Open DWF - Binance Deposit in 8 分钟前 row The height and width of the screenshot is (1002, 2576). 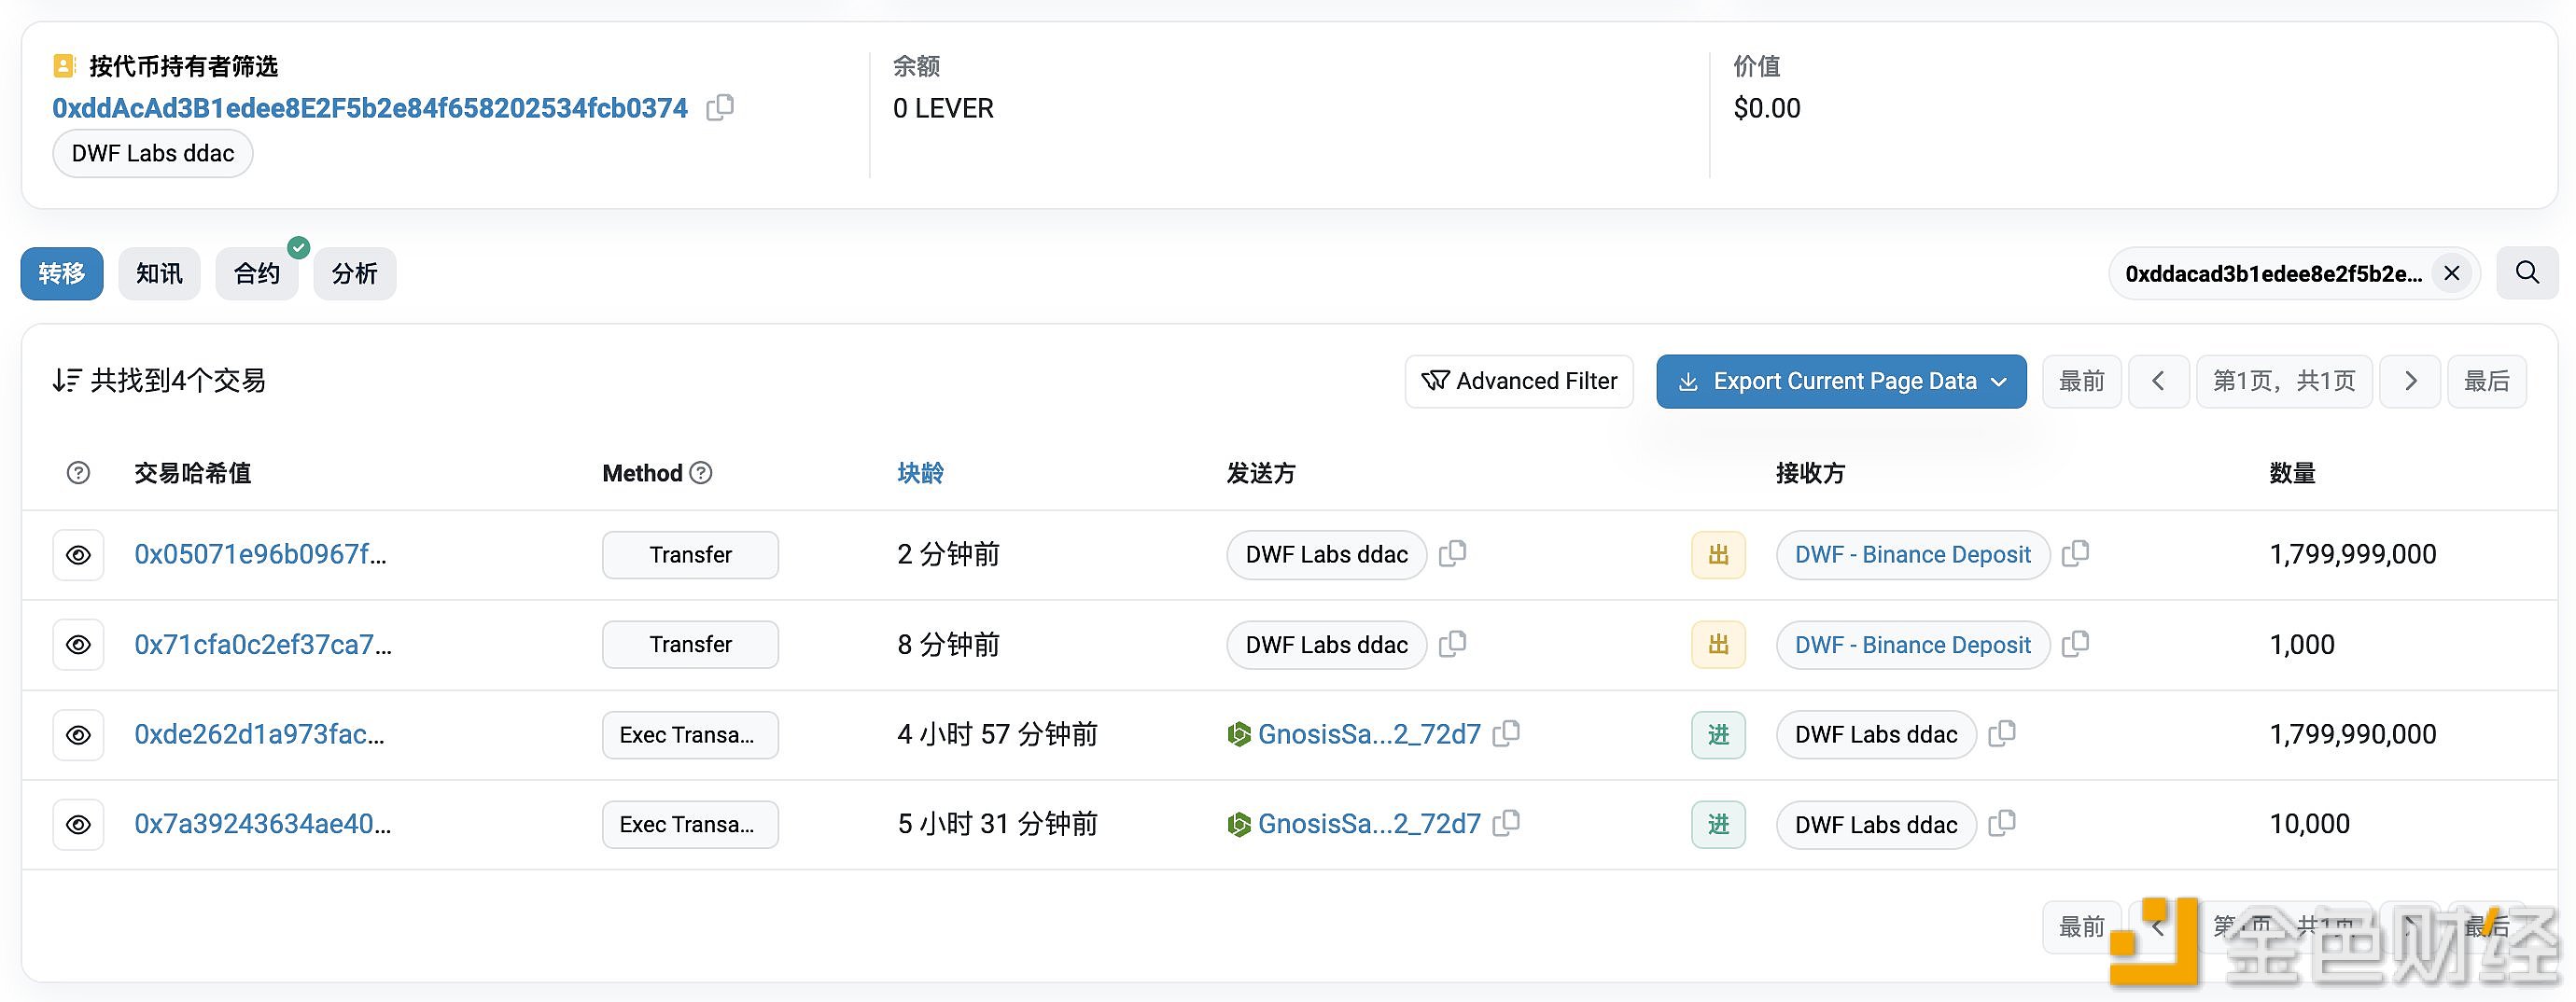(1913, 645)
